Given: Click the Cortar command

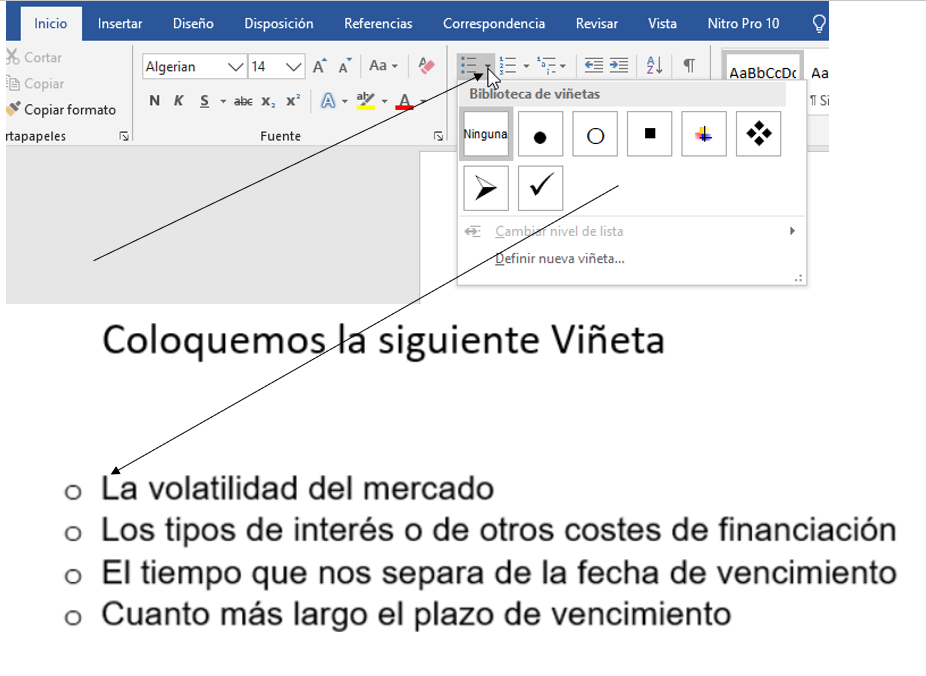Looking at the screenshot, I should pyautogui.click(x=34, y=57).
